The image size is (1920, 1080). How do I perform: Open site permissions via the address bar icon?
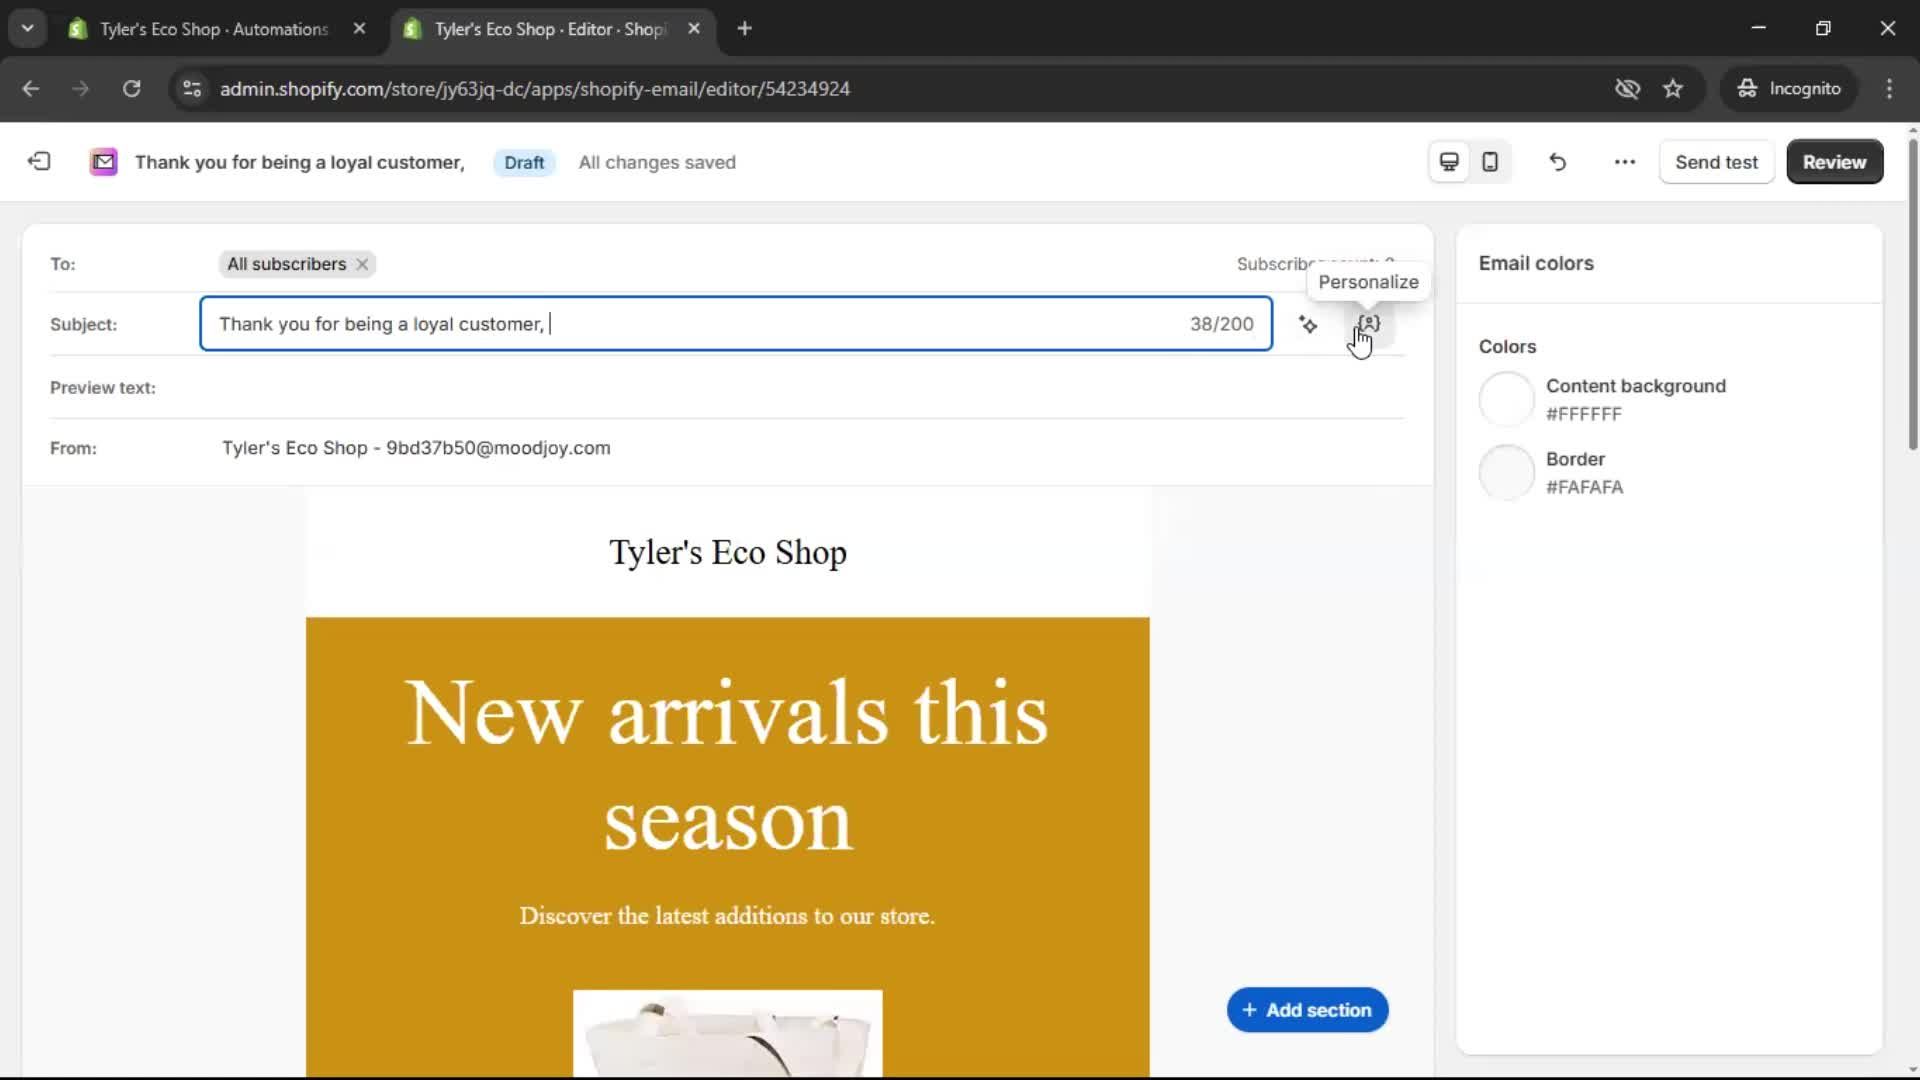pos(191,88)
